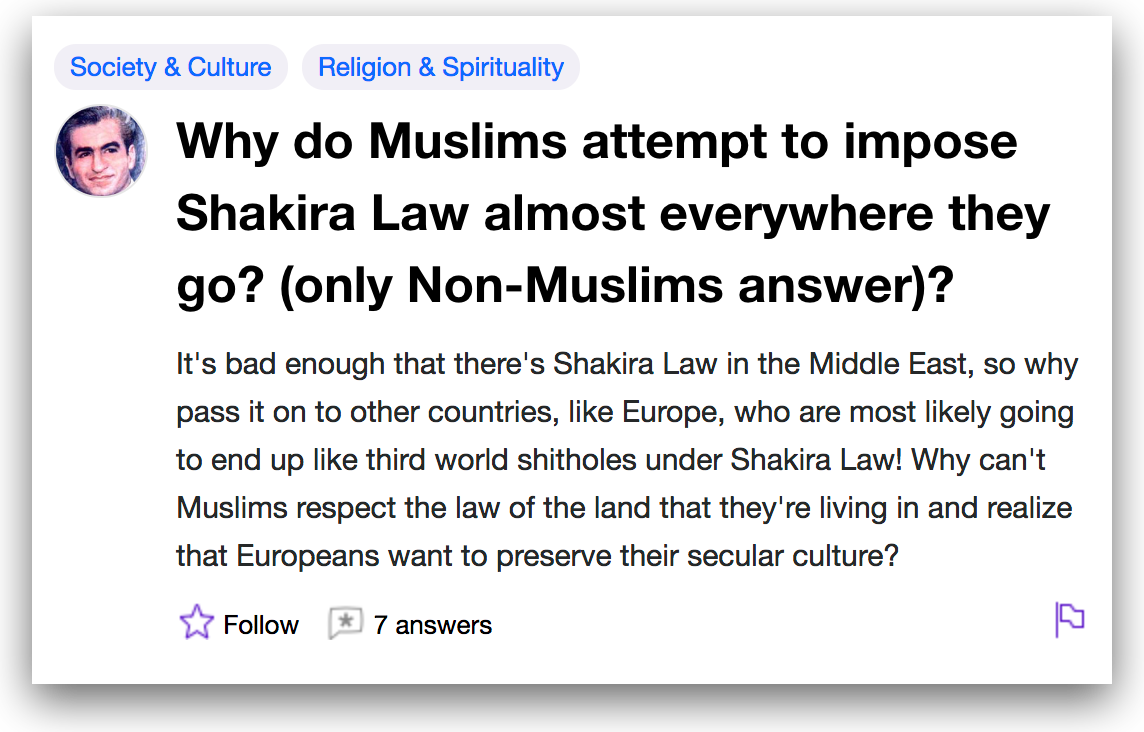Open the Religion & Spirituality category tag
This screenshot has width=1144, height=732.
(x=441, y=67)
